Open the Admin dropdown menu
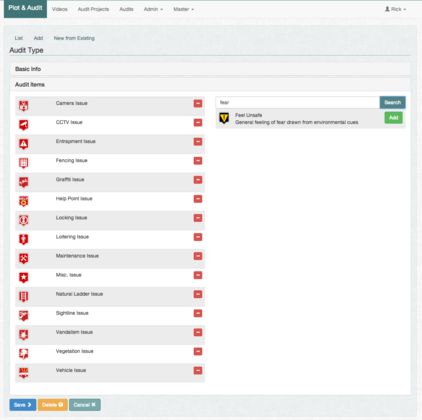Image resolution: width=422 pixels, height=420 pixels. pos(153,9)
